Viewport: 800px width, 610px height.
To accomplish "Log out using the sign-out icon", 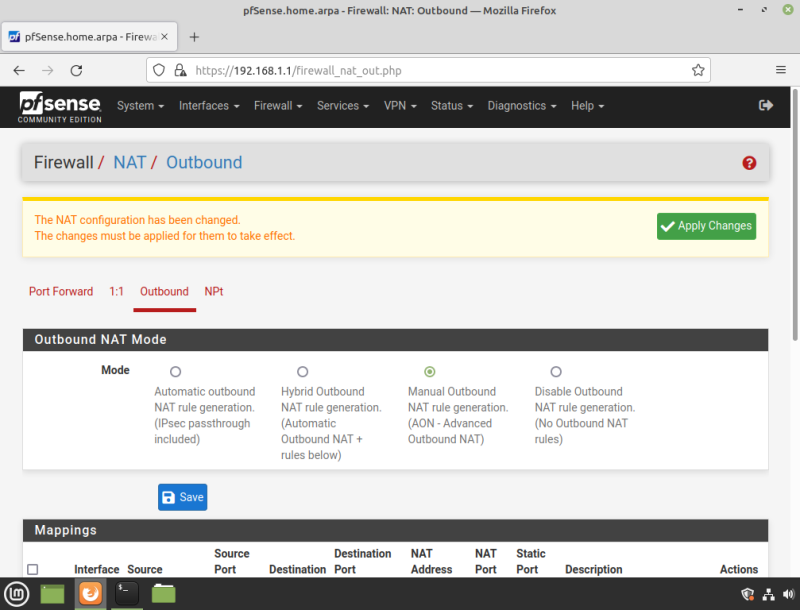I will point(765,106).
